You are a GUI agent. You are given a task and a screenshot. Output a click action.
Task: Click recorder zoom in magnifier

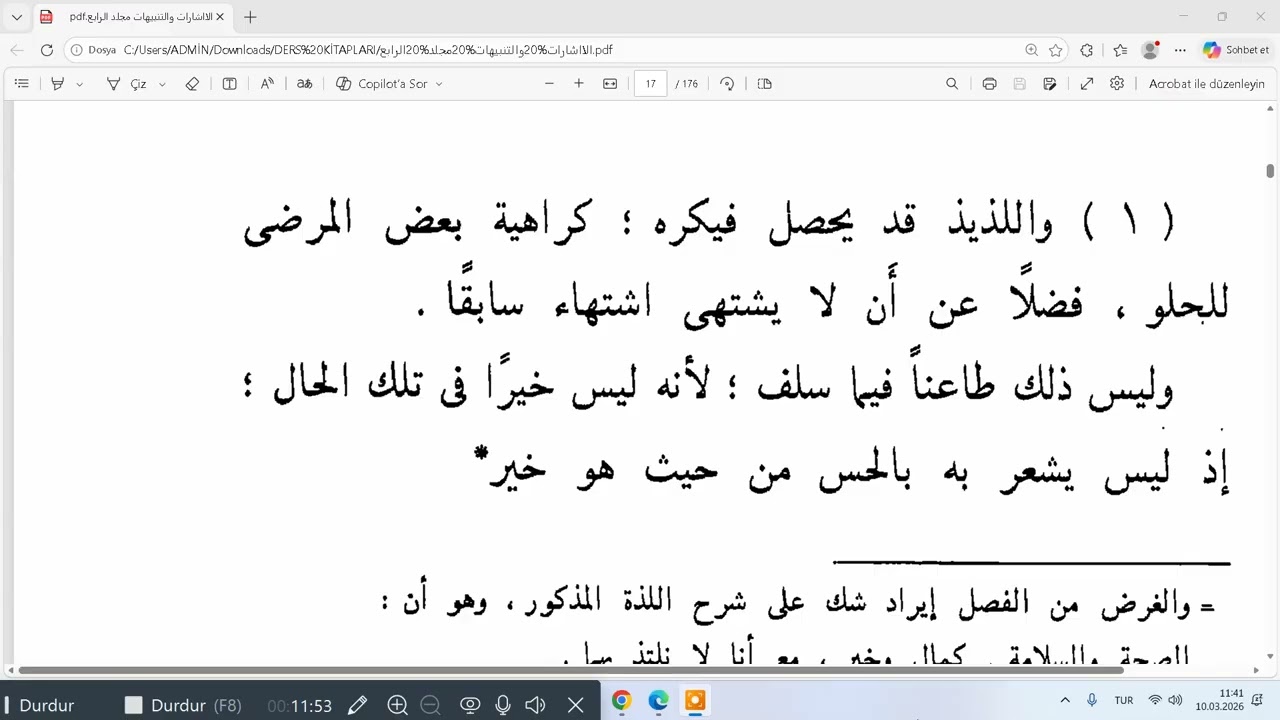(x=397, y=705)
